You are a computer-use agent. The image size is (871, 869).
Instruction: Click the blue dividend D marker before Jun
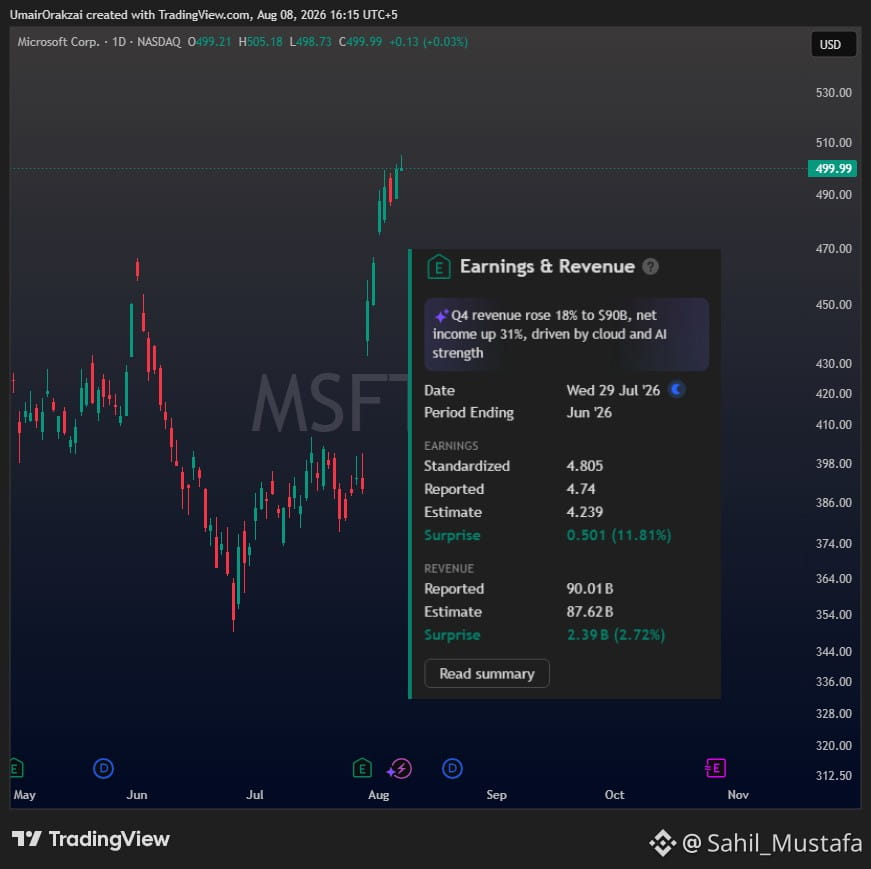coord(103,768)
